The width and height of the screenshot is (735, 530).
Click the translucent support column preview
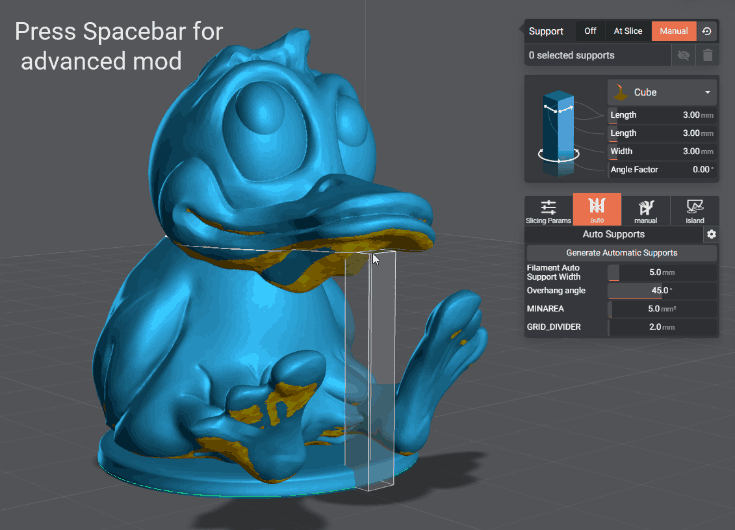[x=370, y=370]
